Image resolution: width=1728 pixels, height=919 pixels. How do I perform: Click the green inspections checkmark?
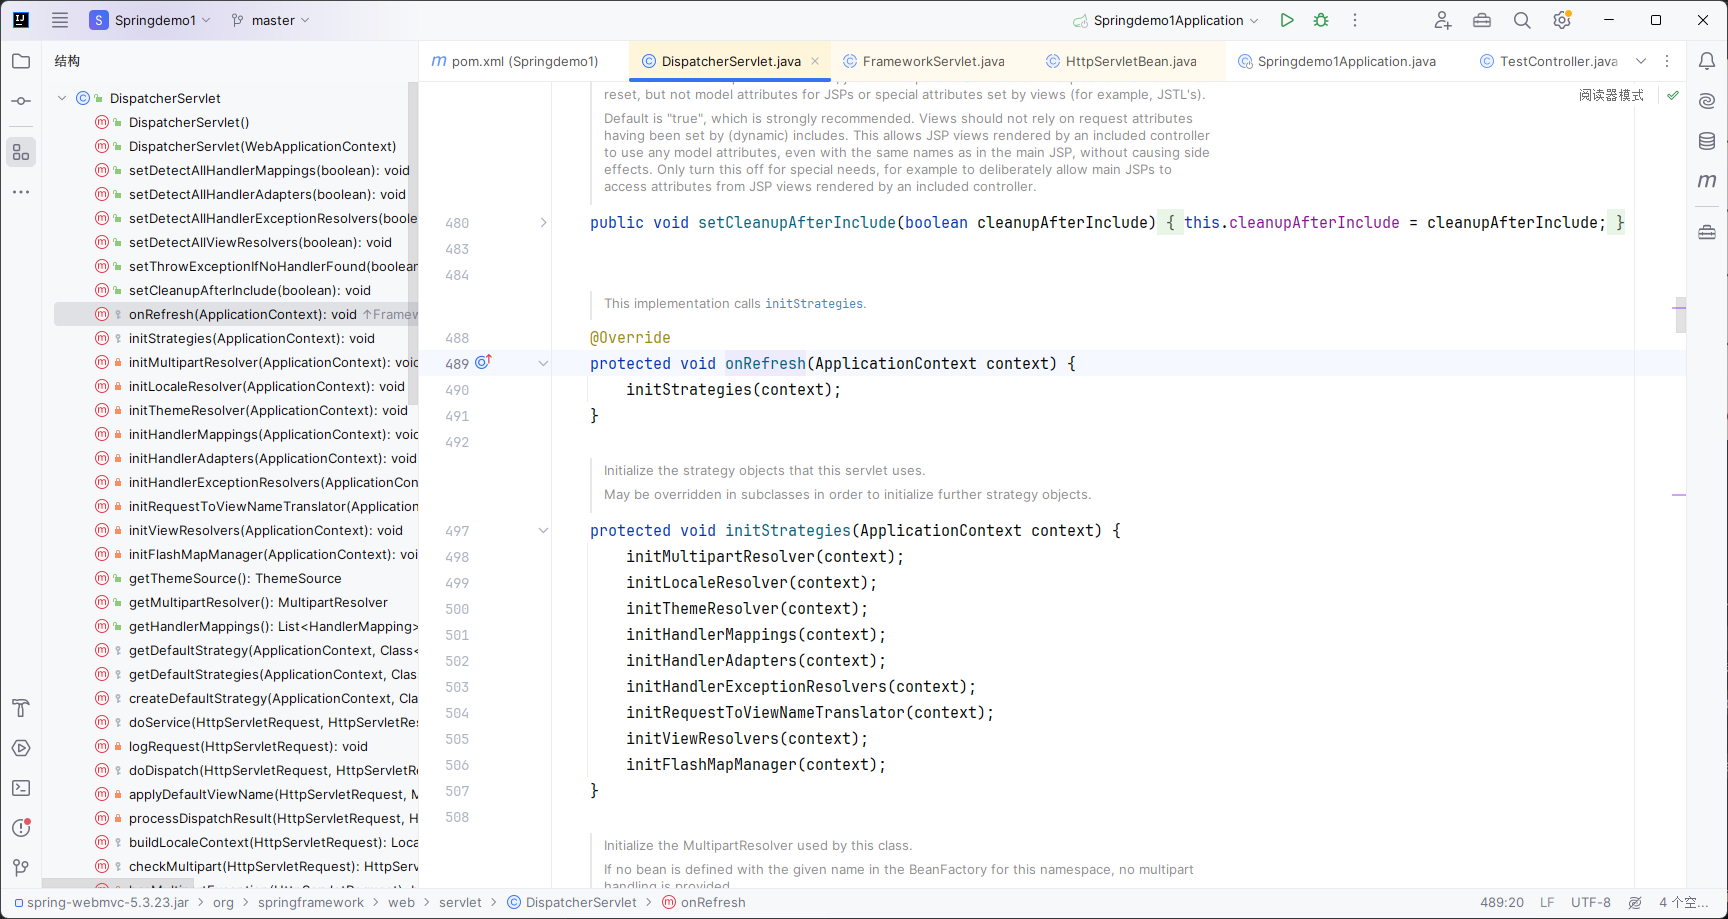[x=1673, y=95]
